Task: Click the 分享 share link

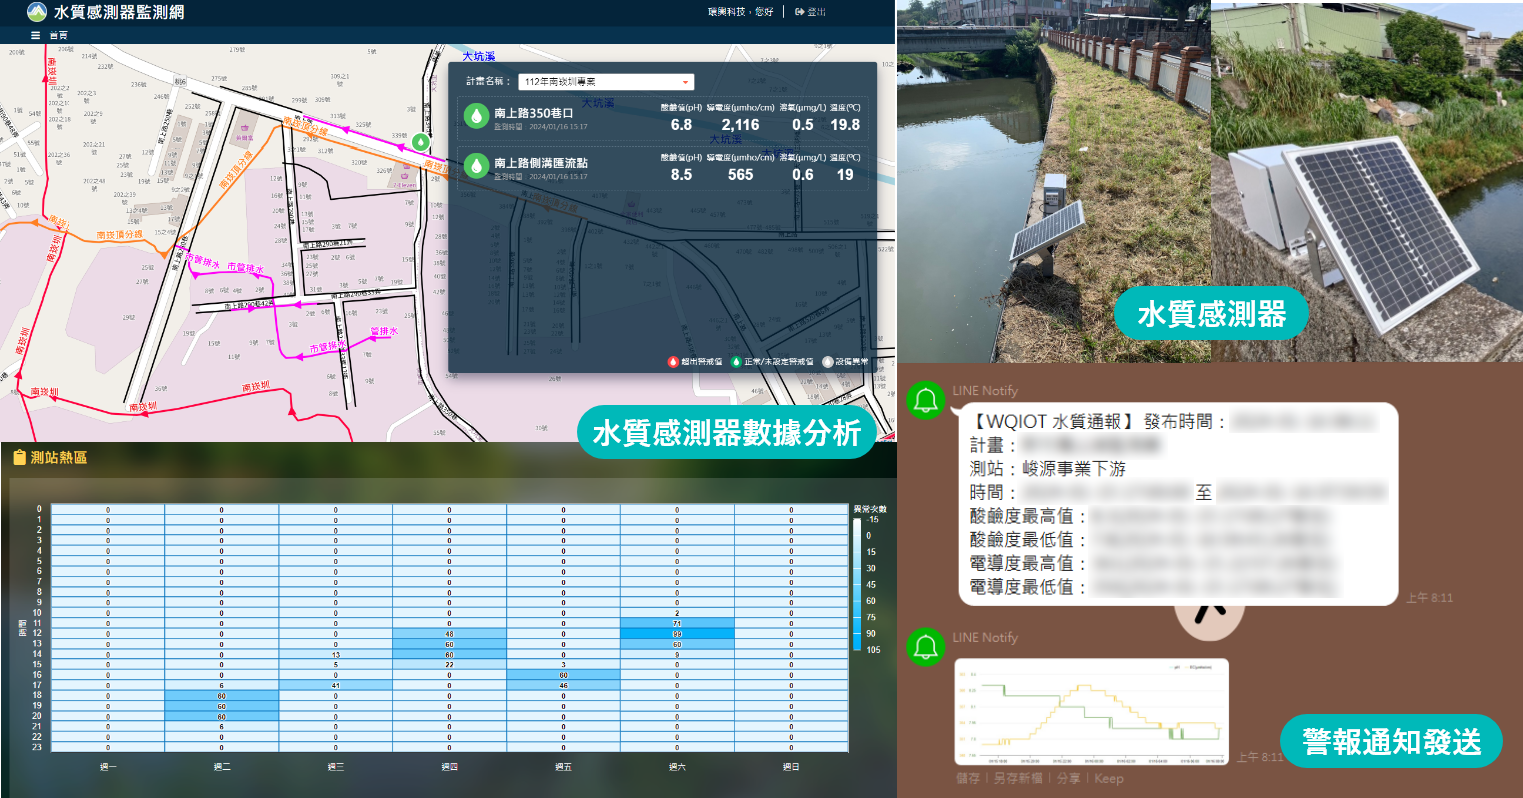Action: click(1068, 778)
